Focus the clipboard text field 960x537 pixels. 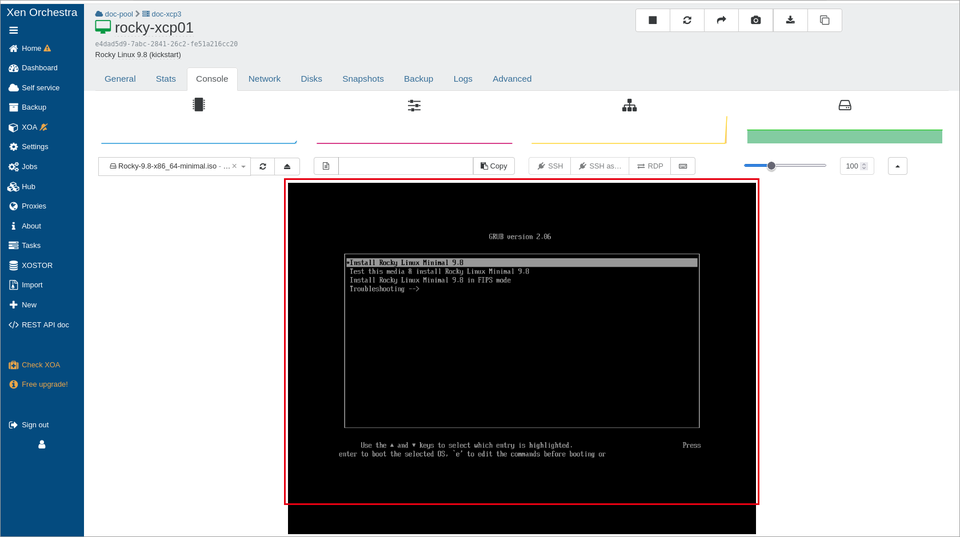pos(405,167)
